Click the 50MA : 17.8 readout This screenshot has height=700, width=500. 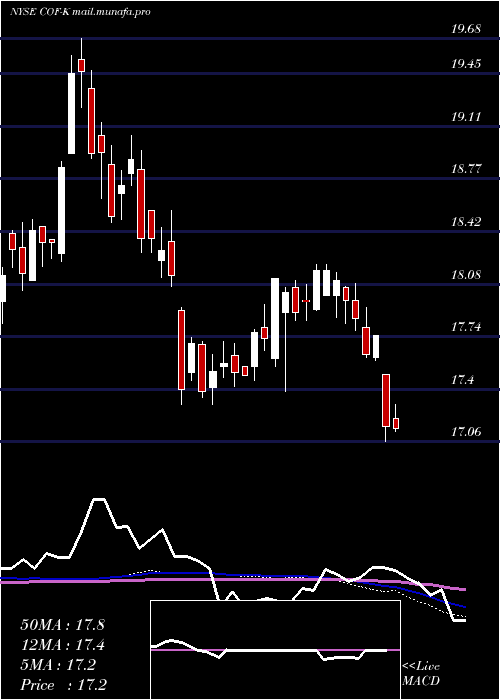tap(62, 625)
